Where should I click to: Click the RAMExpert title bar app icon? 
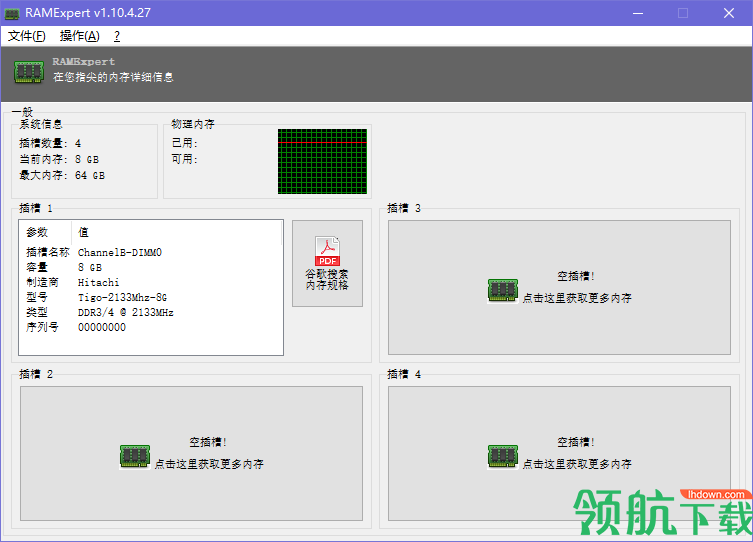[x=12, y=13]
